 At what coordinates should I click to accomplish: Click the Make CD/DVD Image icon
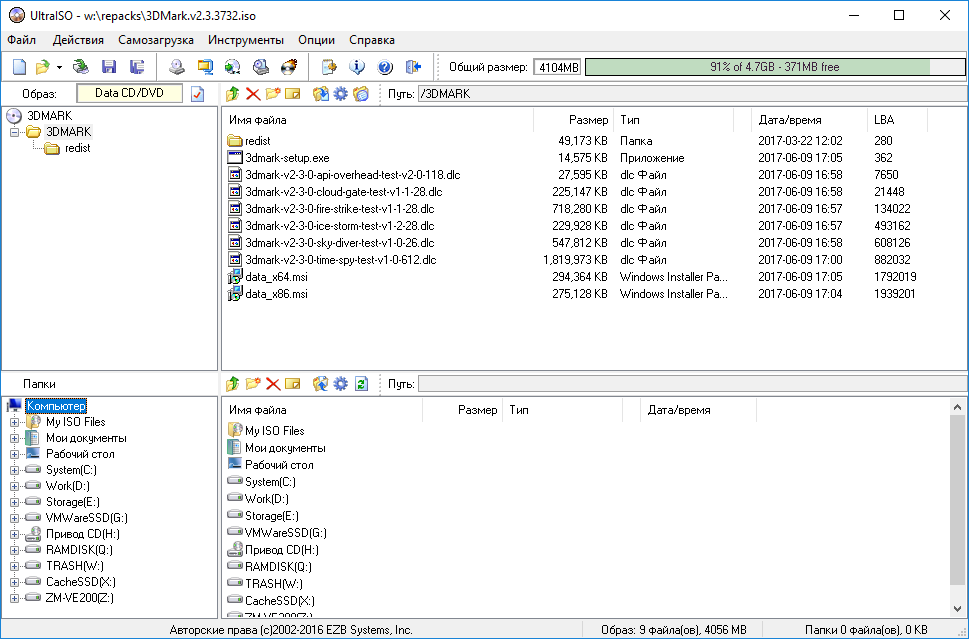point(177,67)
